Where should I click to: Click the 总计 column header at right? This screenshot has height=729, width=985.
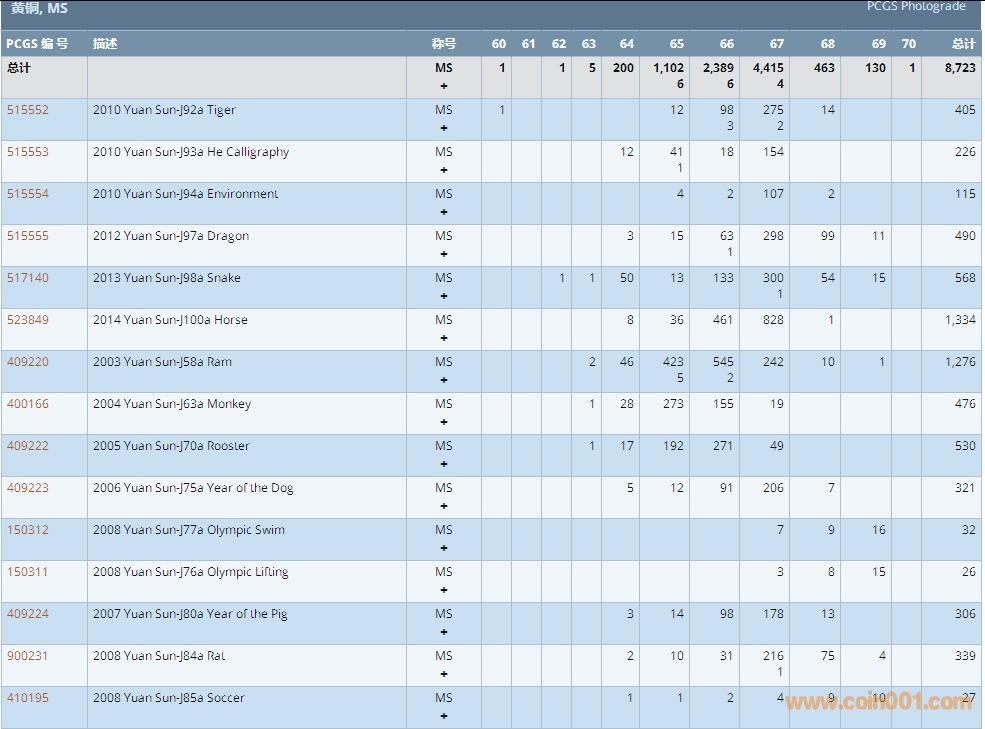click(963, 44)
